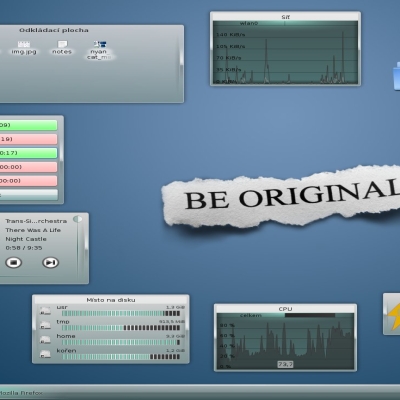Screen dimensions: 400x400
Task: Click the track title There Was A Life
Action: click(33, 230)
